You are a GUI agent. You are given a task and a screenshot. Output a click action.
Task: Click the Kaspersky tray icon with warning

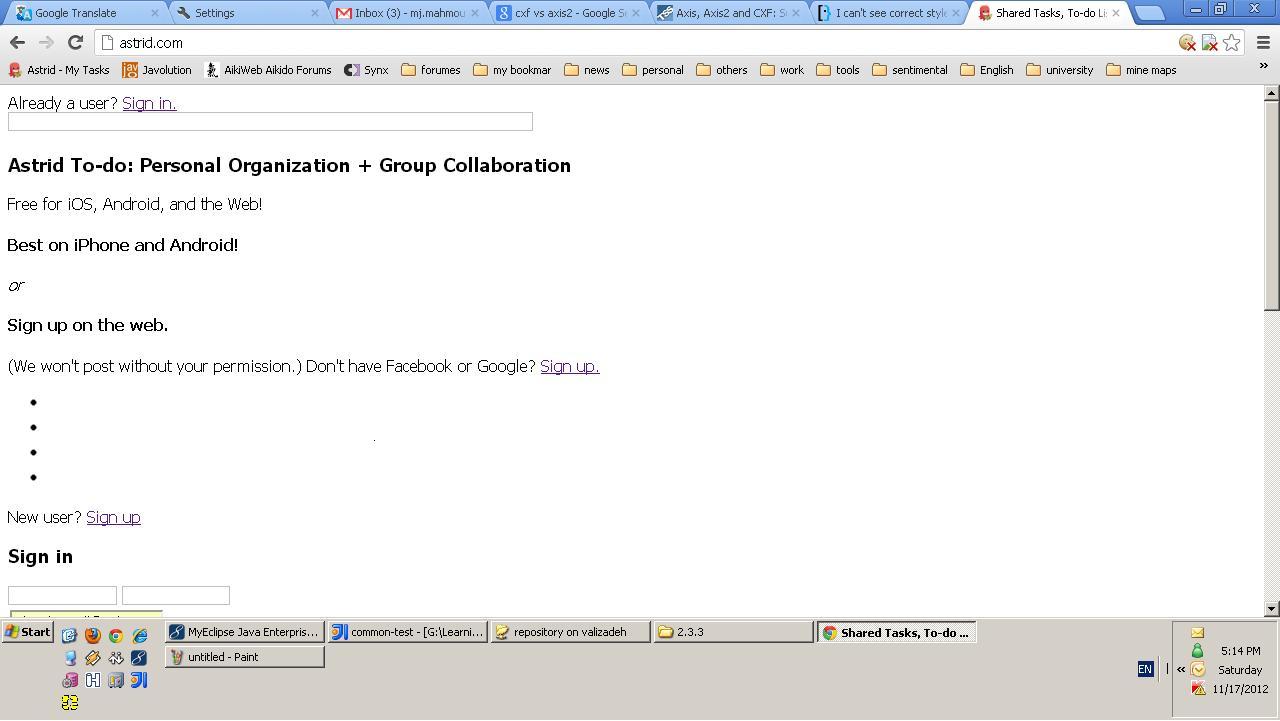click(x=1198, y=688)
